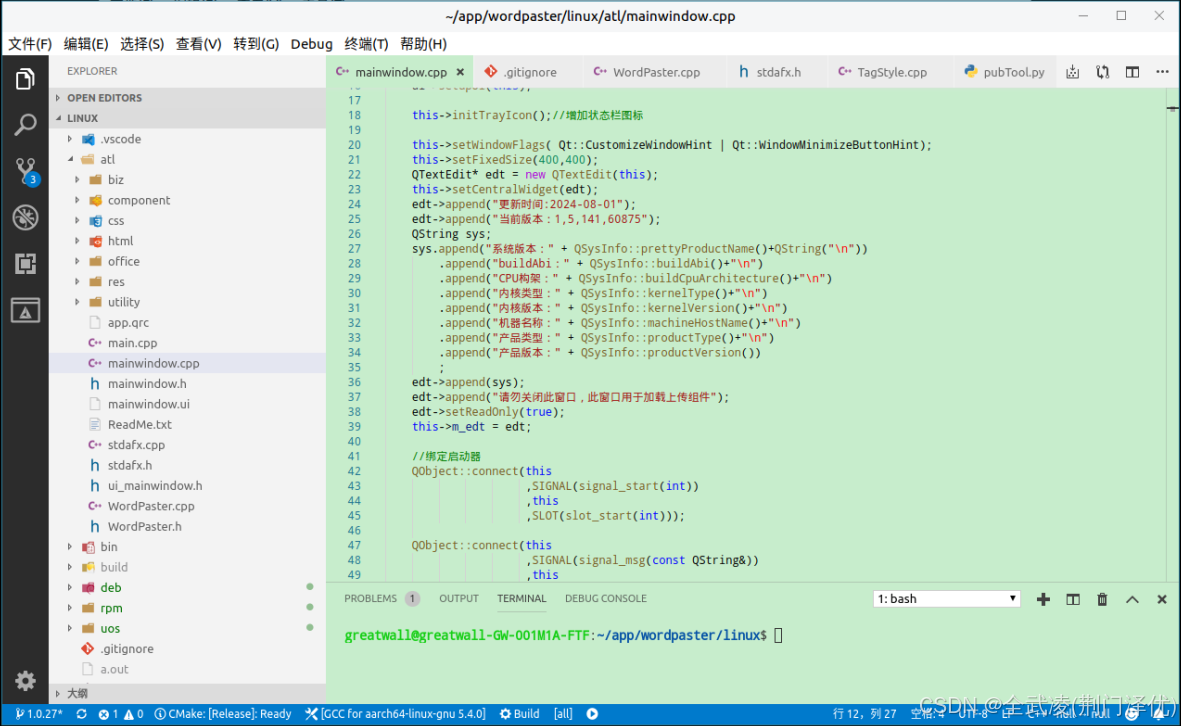
Task: Open ReadMe.txt in the explorer
Action: 188,424
